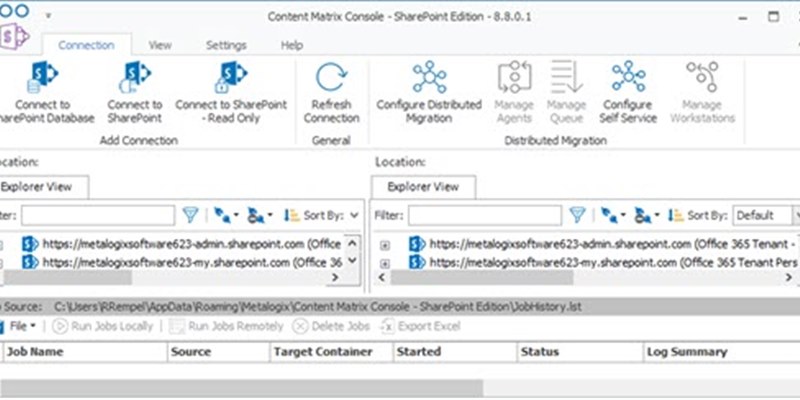This screenshot has height=400, width=800.
Task: Click left pane horizontal scrollbar right arrow
Action: tap(335, 278)
